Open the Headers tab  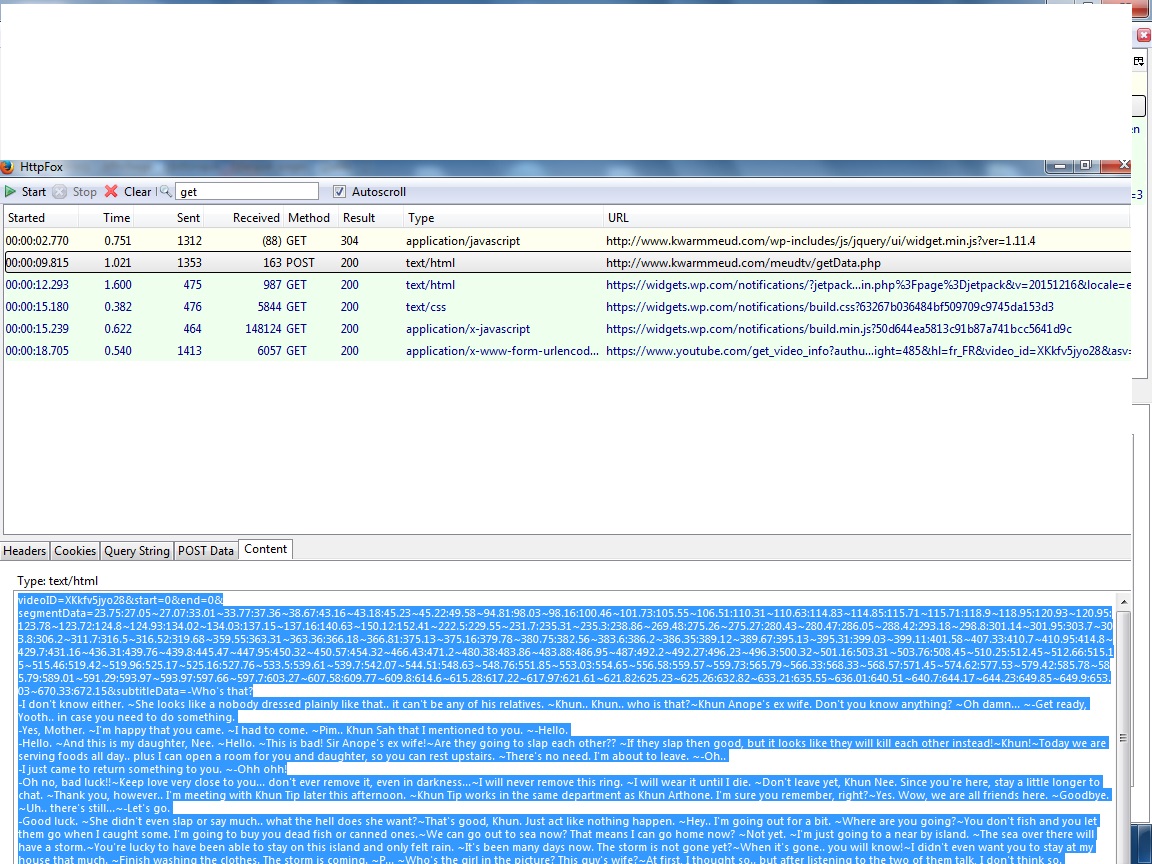24,550
